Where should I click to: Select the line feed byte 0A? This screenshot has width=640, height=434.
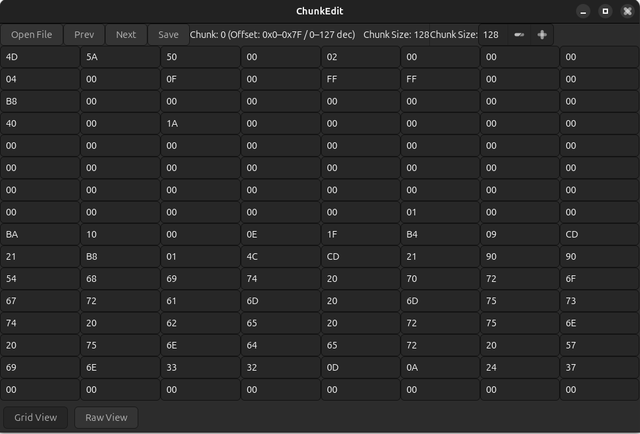coord(440,367)
